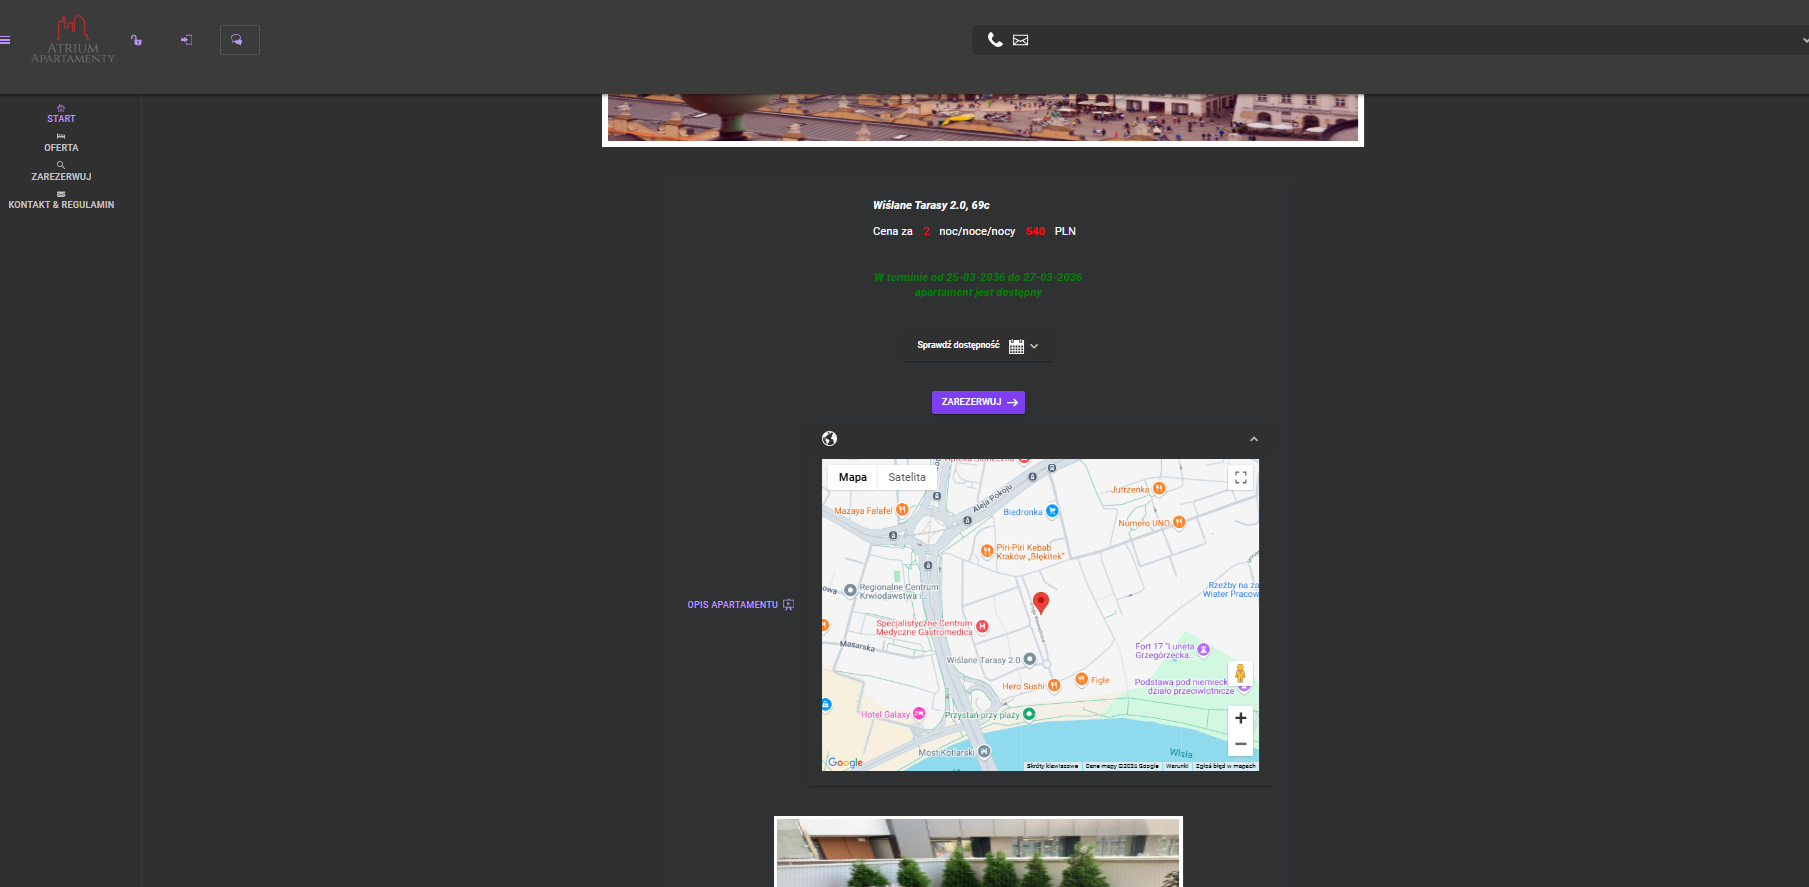
Task: Expand the top contact bar dropdown arrow
Action: coord(1803,40)
